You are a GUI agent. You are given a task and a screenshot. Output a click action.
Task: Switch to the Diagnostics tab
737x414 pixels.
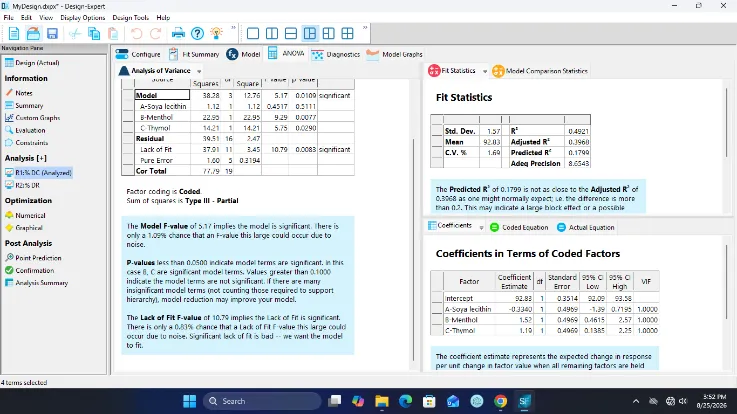(336, 55)
